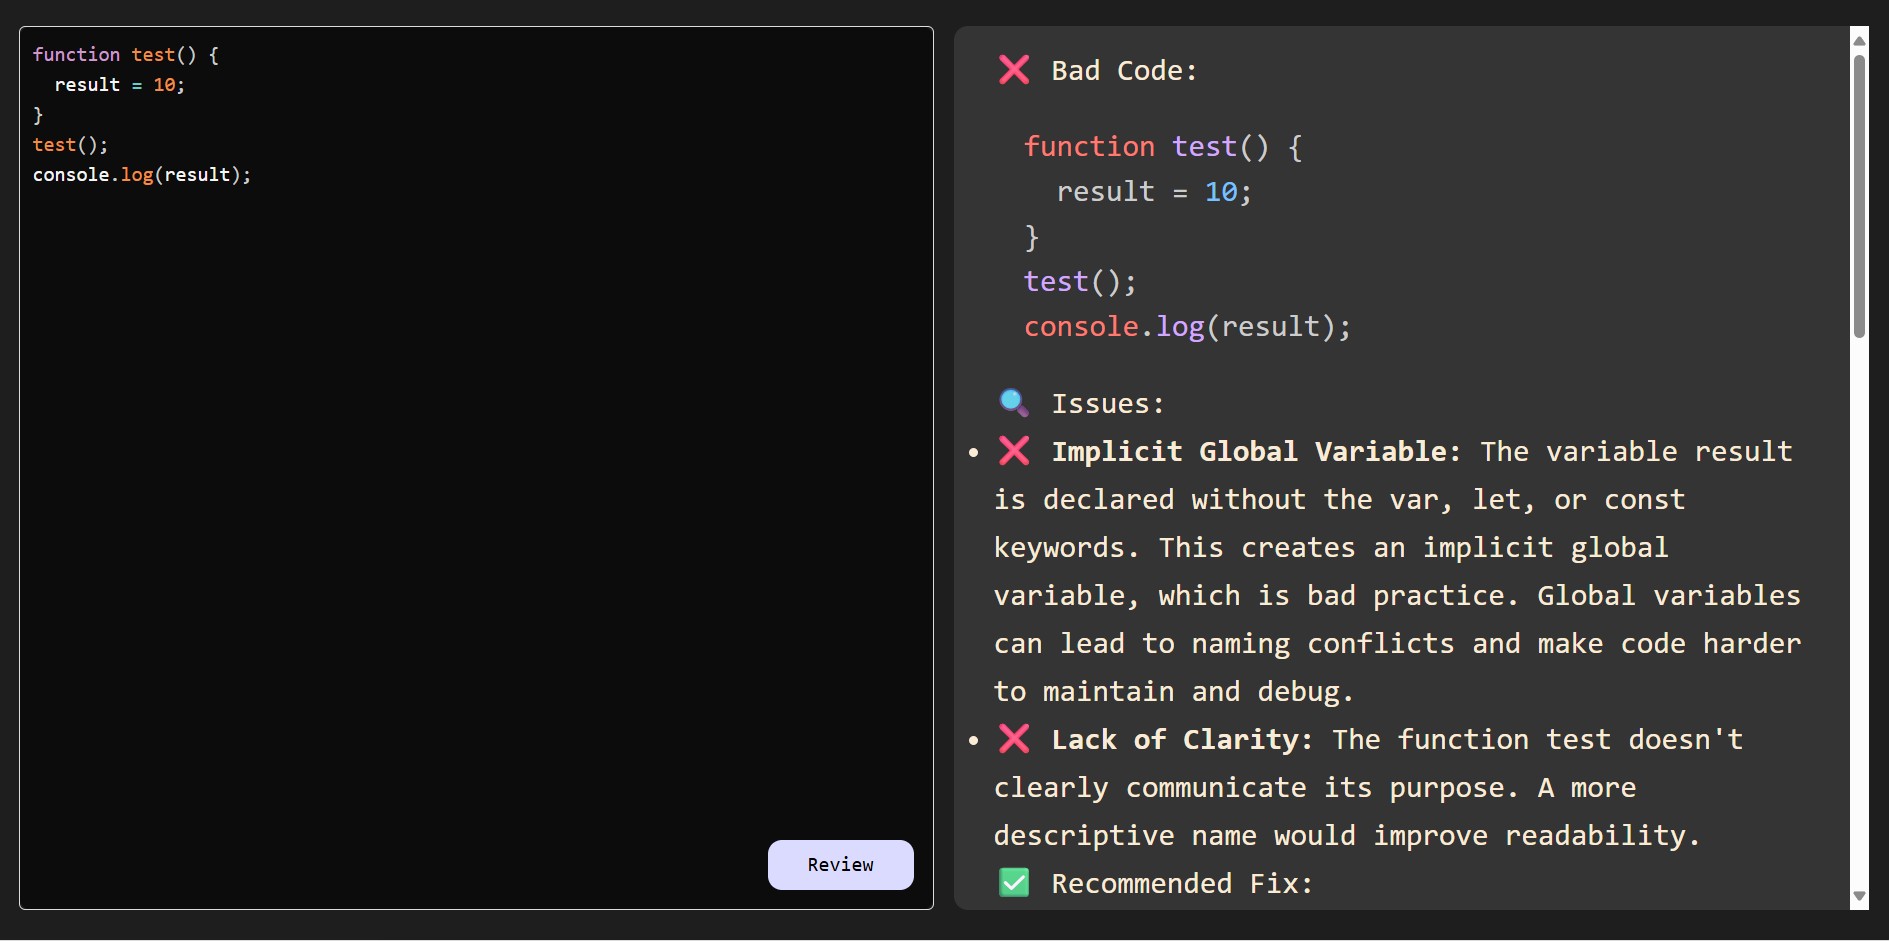This screenshot has width=1889, height=941.
Task: Click the magnifying glass icon beside Issues
Action: click(1014, 403)
